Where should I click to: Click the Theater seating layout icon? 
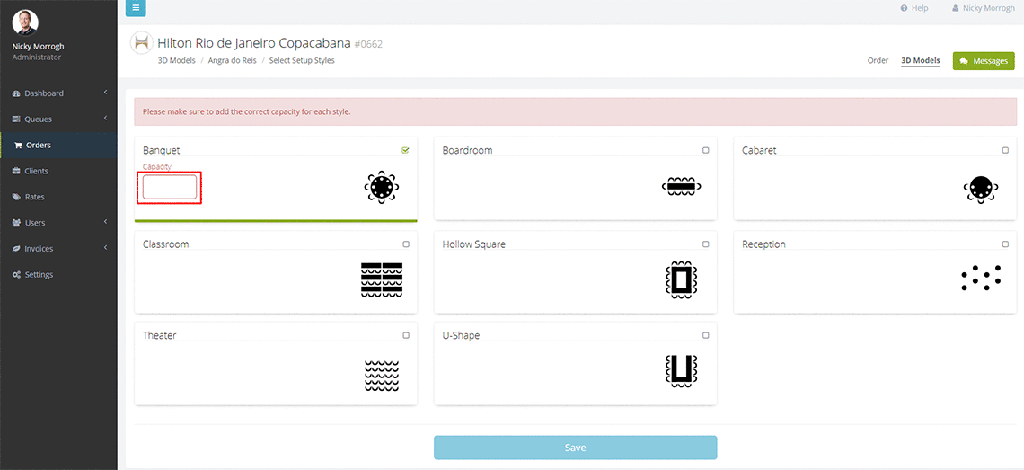click(x=381, y=375)
